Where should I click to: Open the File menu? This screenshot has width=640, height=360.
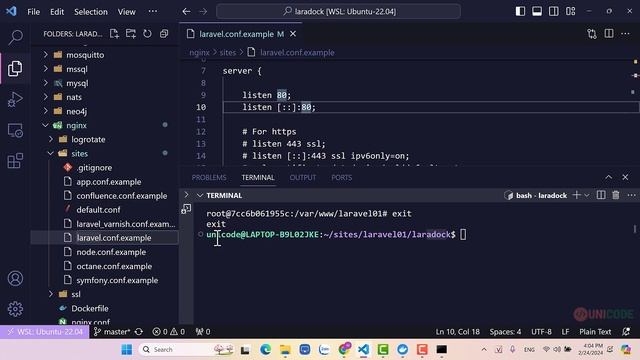[33, 12]
